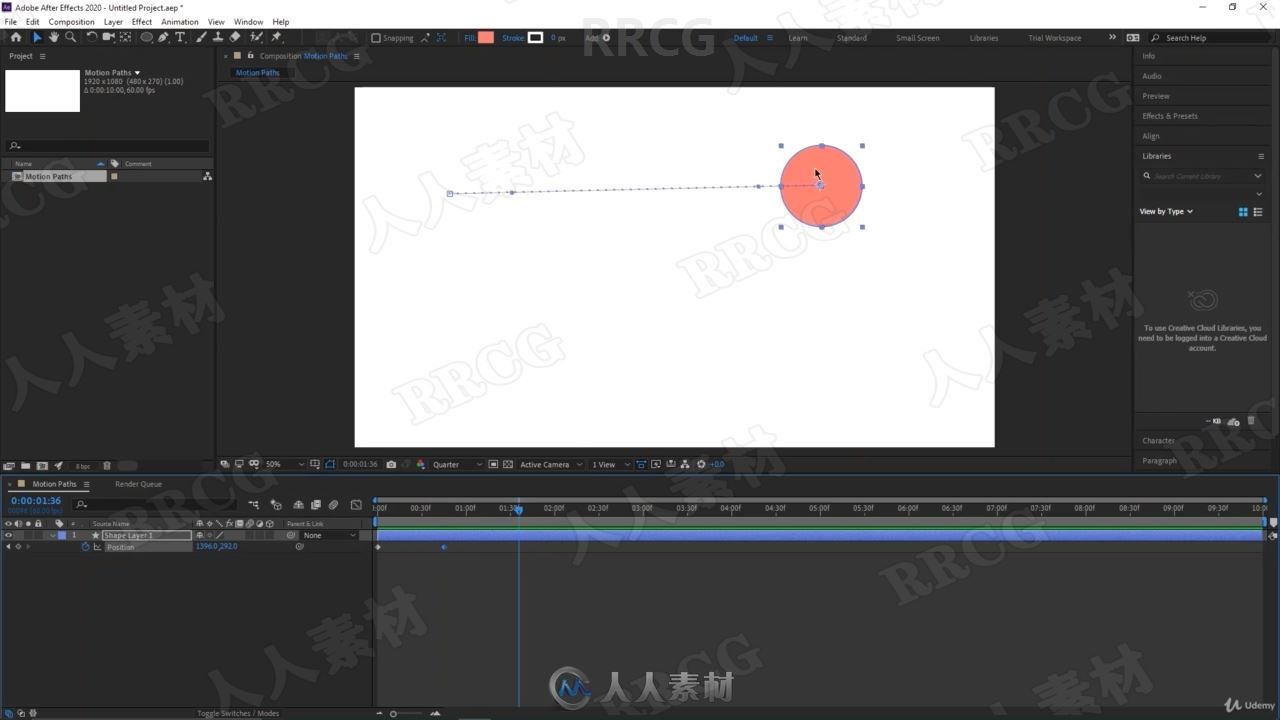
Task: Open the 50% magnification dropdown
Action: pyautogui.click(x=285, y=464)
